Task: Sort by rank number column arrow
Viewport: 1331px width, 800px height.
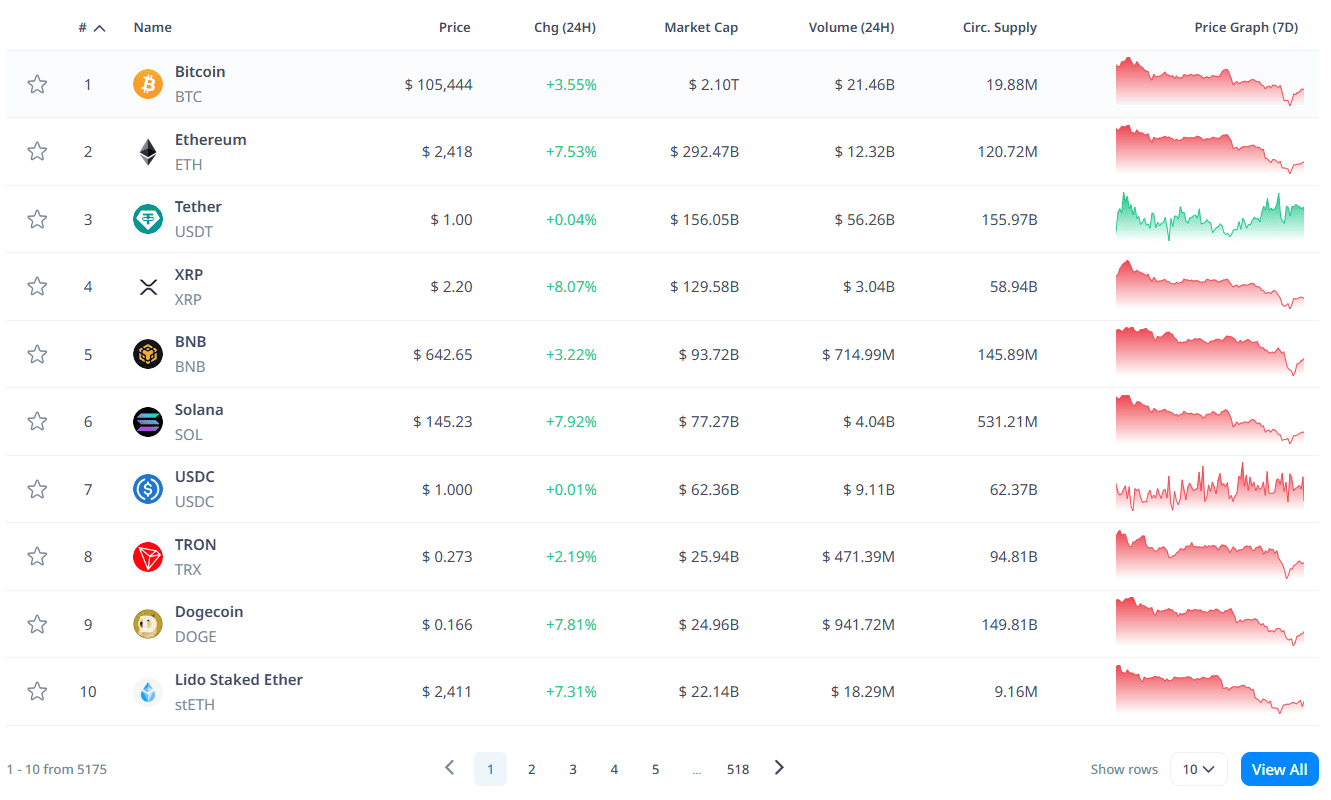Action: (x=99, y=28)
